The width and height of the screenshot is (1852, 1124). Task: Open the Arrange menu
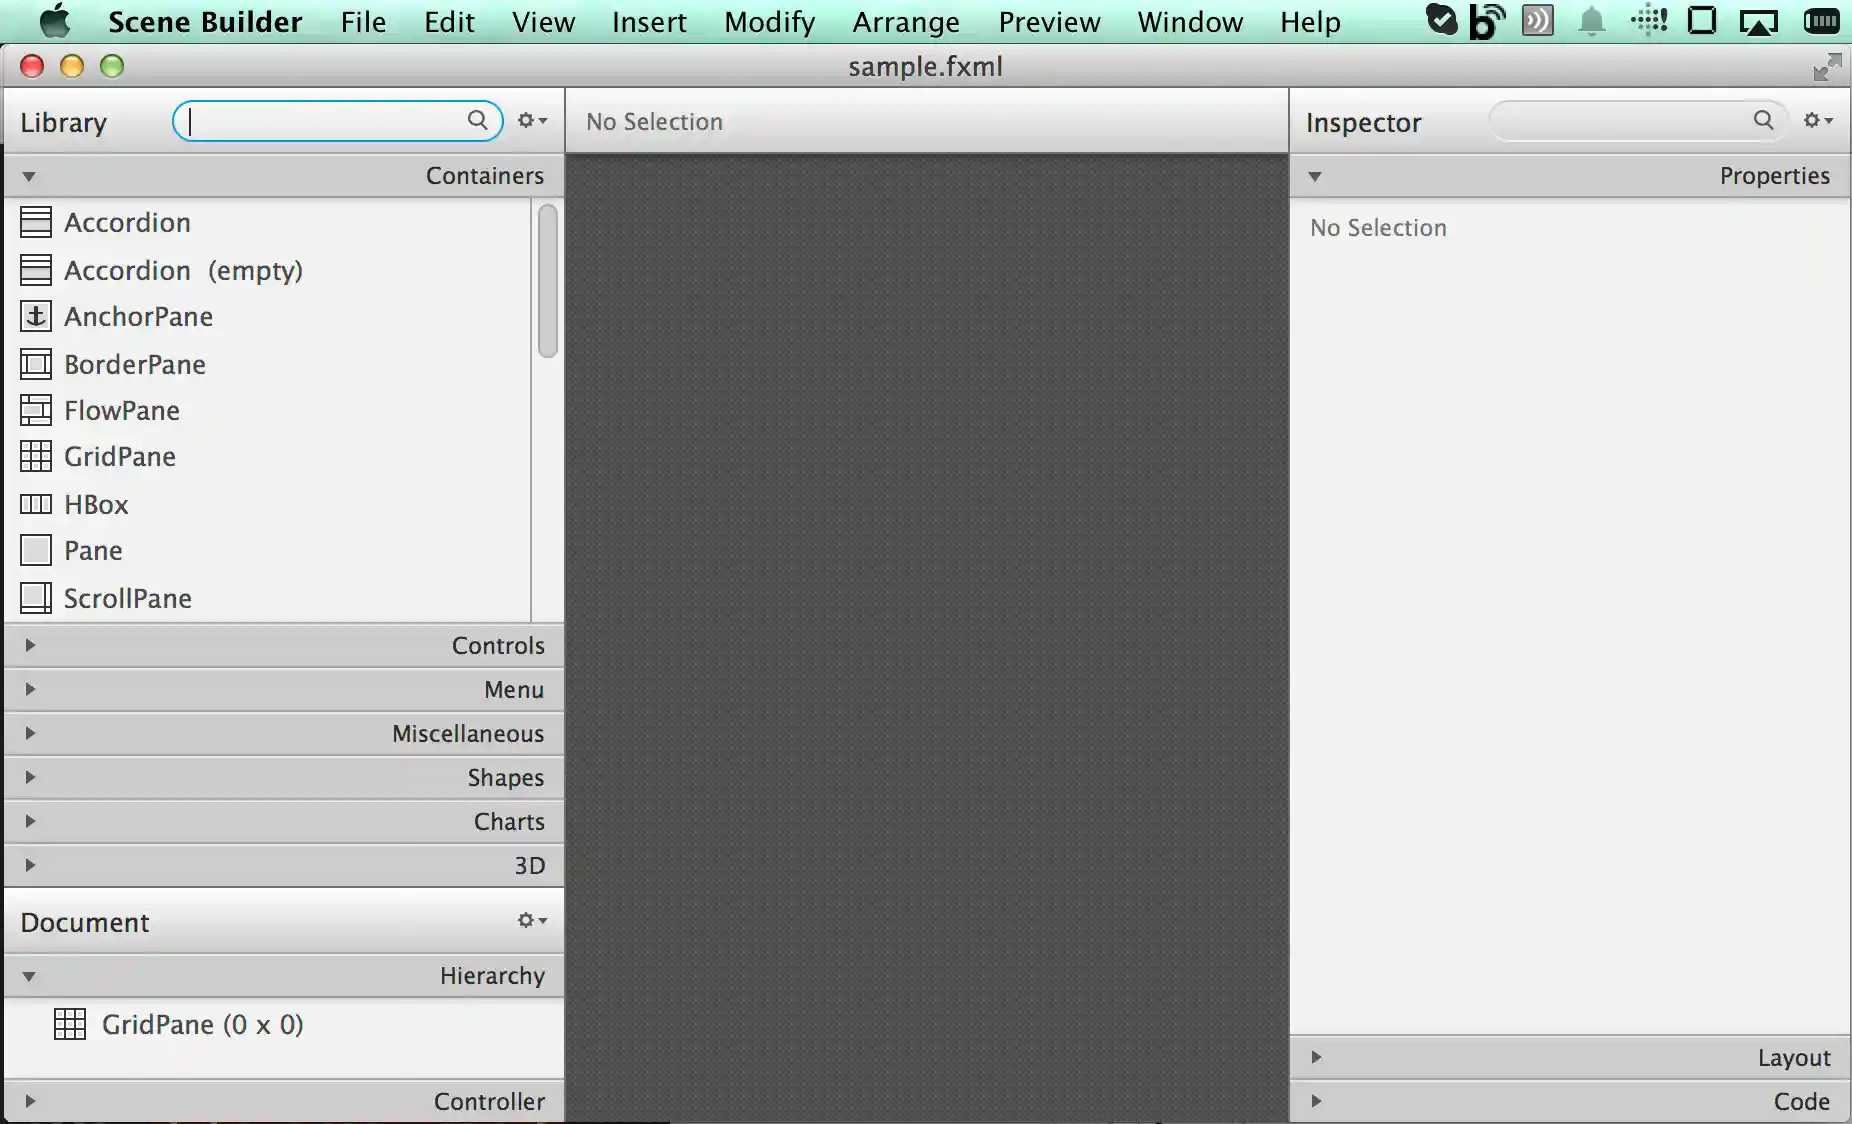906,21
